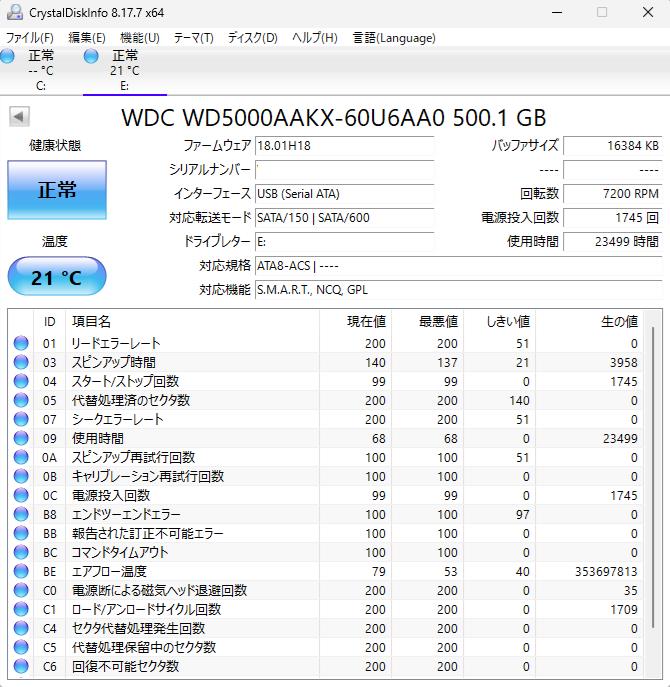Viewport: 670px width, 687px height.
Task: Click status orb for 03 スピンアップ時間
Action: (x=21, y=362)
